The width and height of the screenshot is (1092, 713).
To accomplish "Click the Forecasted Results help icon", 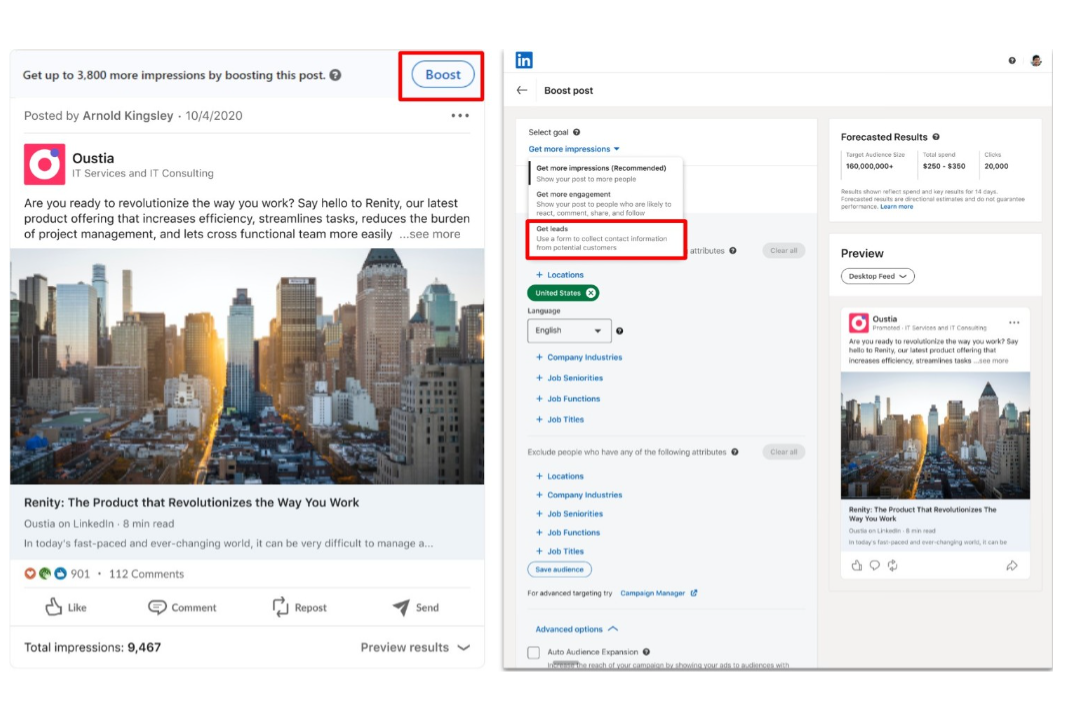I will pyautogui.click(x=936, y=137).
